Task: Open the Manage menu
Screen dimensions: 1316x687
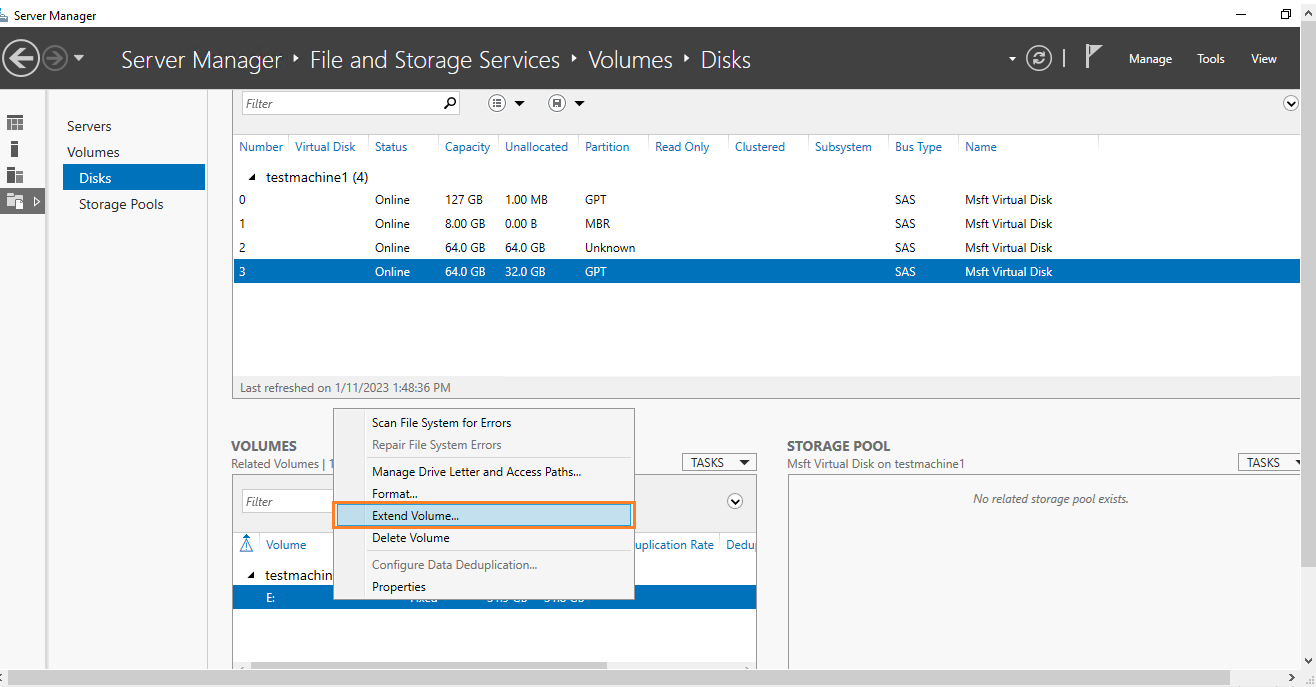Action: point(1150,59)
